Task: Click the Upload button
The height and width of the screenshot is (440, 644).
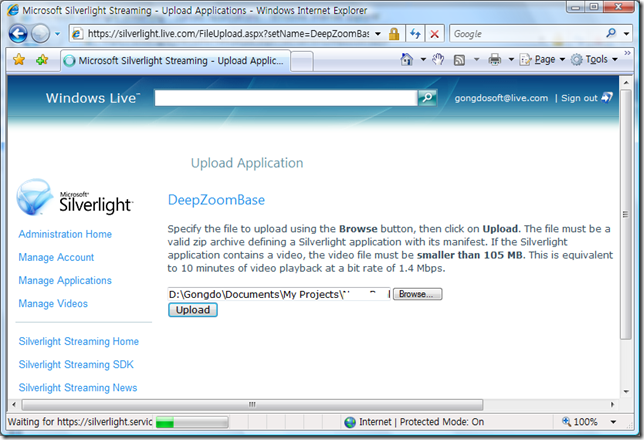Action: [x=193, y=310]
